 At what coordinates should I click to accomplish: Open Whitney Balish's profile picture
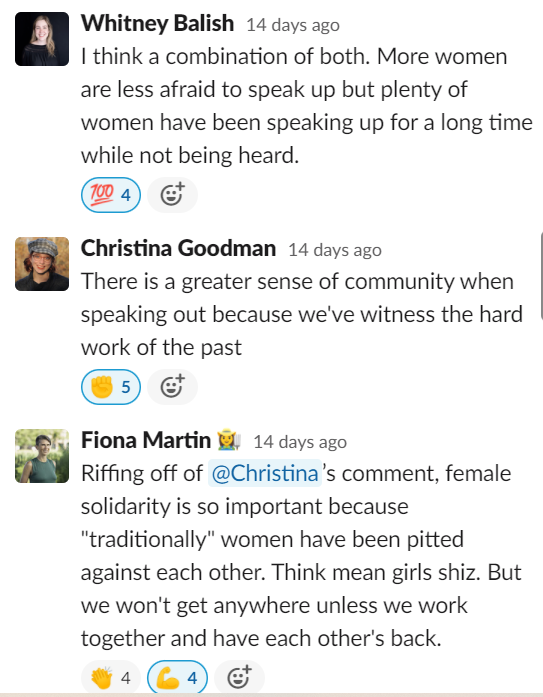[42, 39]
